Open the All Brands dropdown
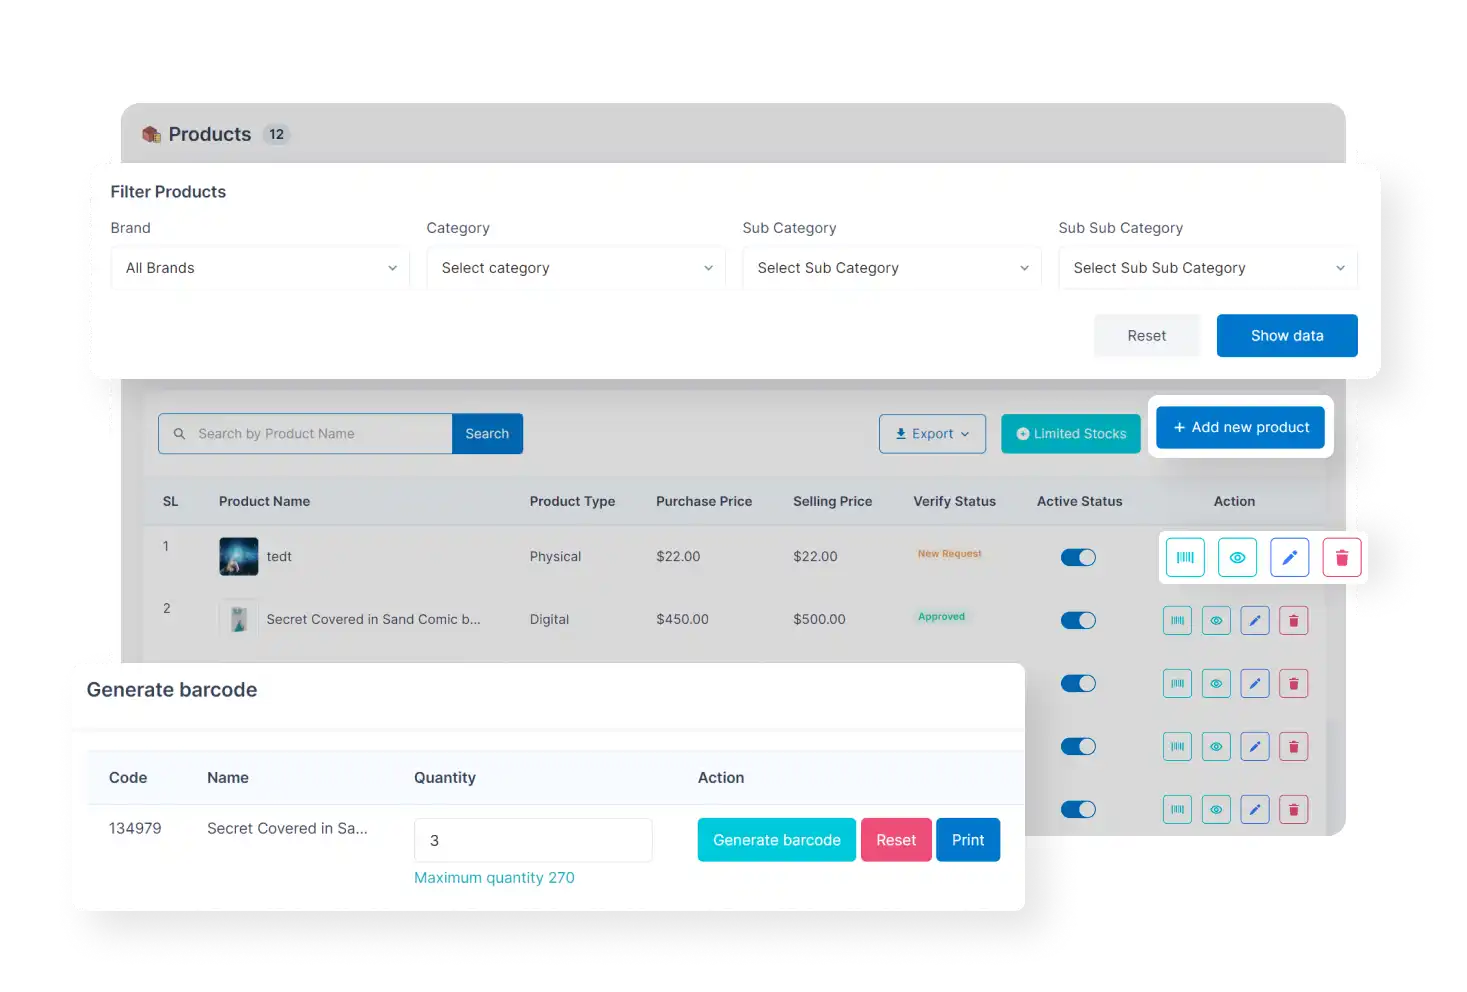1467x992 pixels. (x=259, y=267)
